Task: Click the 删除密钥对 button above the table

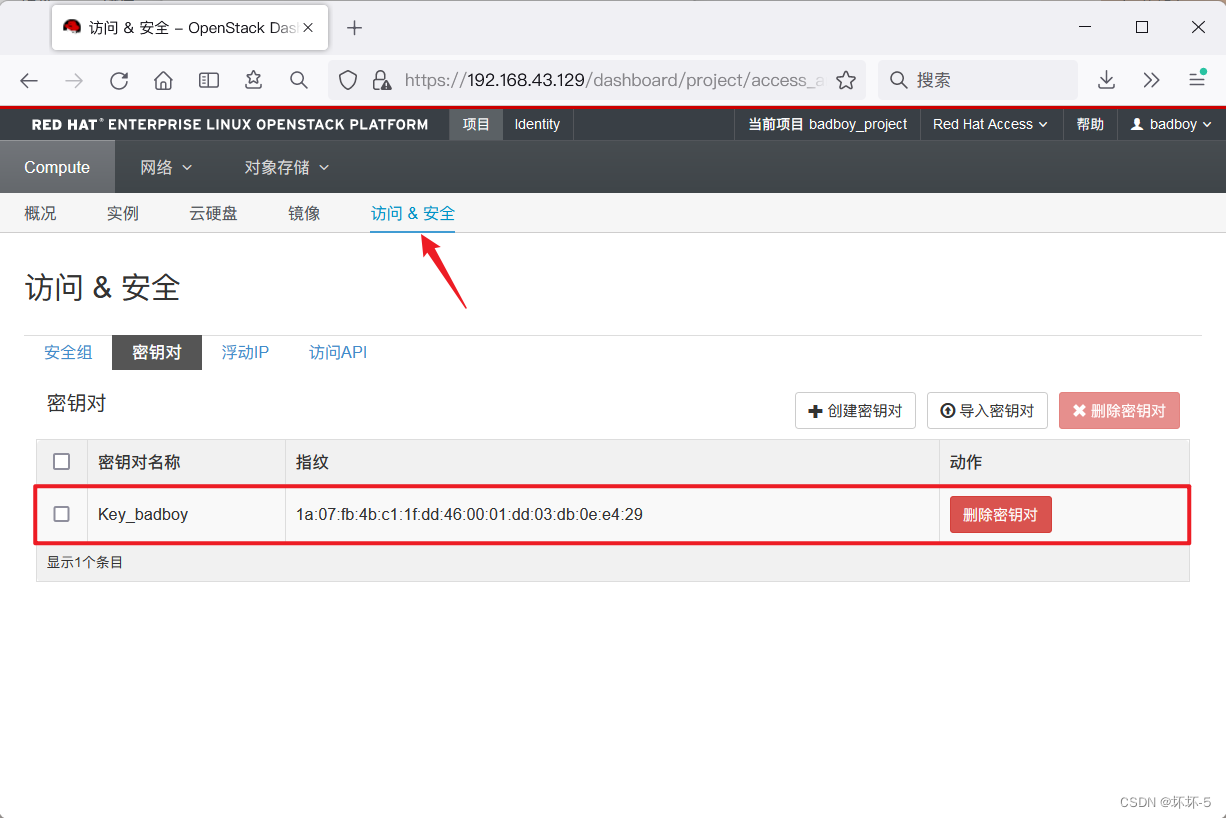Action: coord(1119,411)
